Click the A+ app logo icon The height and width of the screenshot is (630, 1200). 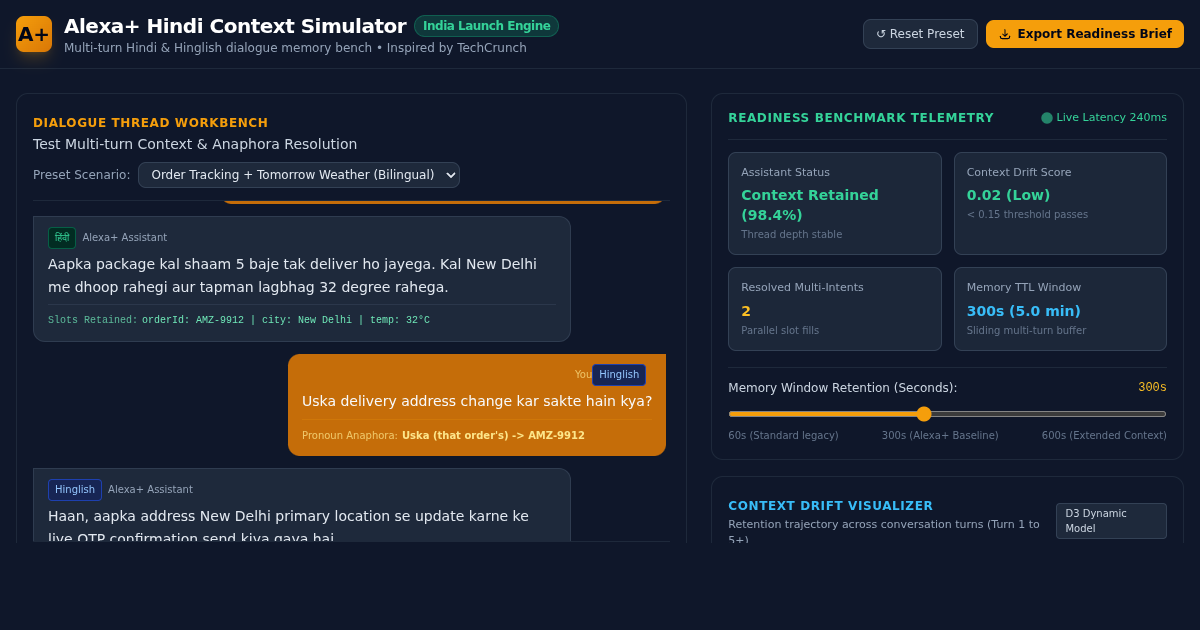tap(34, 34)
